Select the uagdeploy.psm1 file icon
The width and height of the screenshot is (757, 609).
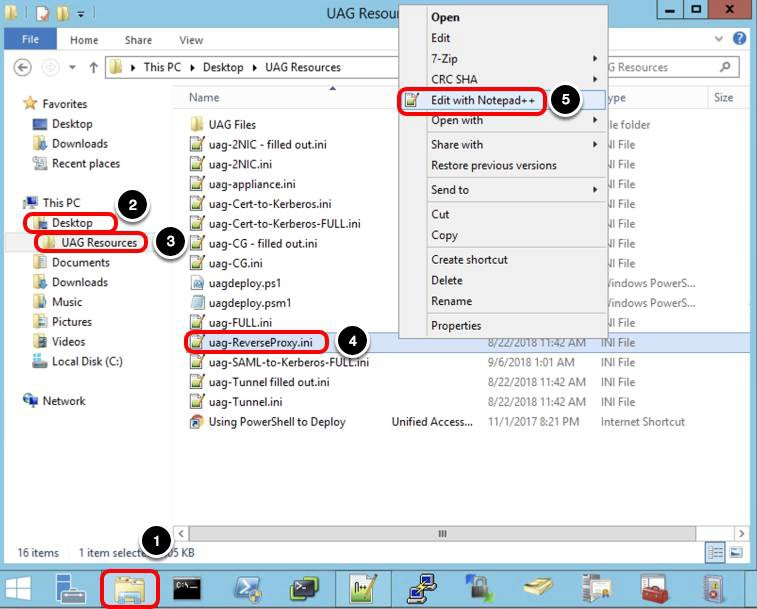click(x=197, y=303)
